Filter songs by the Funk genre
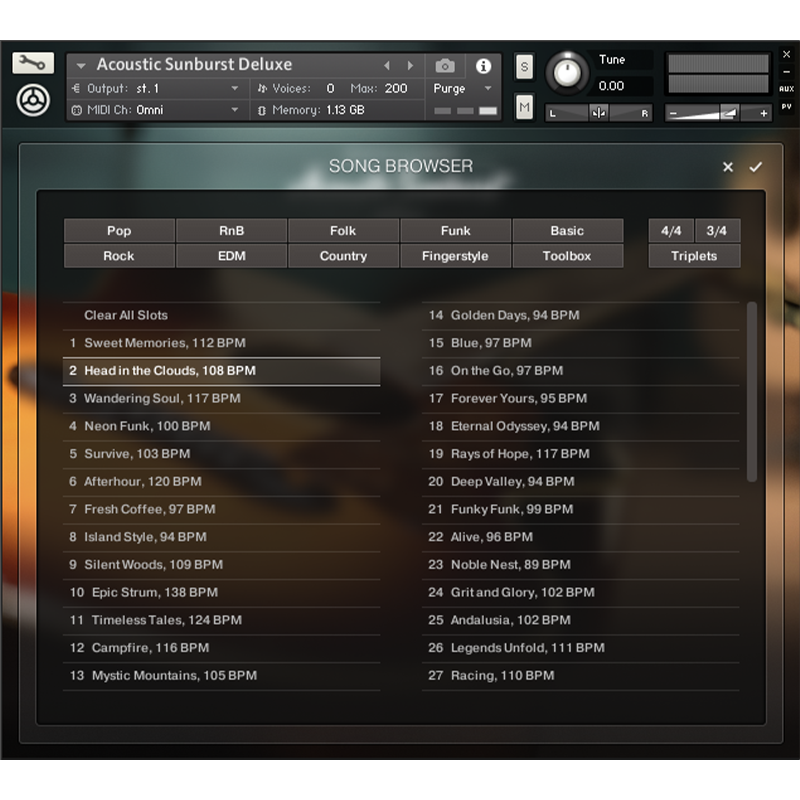Screen dimensions: 800x800 coord(455,231)
